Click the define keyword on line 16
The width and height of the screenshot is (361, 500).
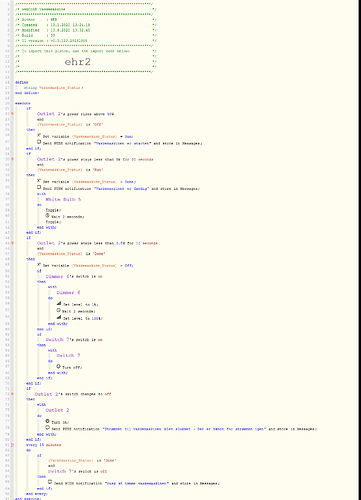pyautogui.click(x=22, y=82)
